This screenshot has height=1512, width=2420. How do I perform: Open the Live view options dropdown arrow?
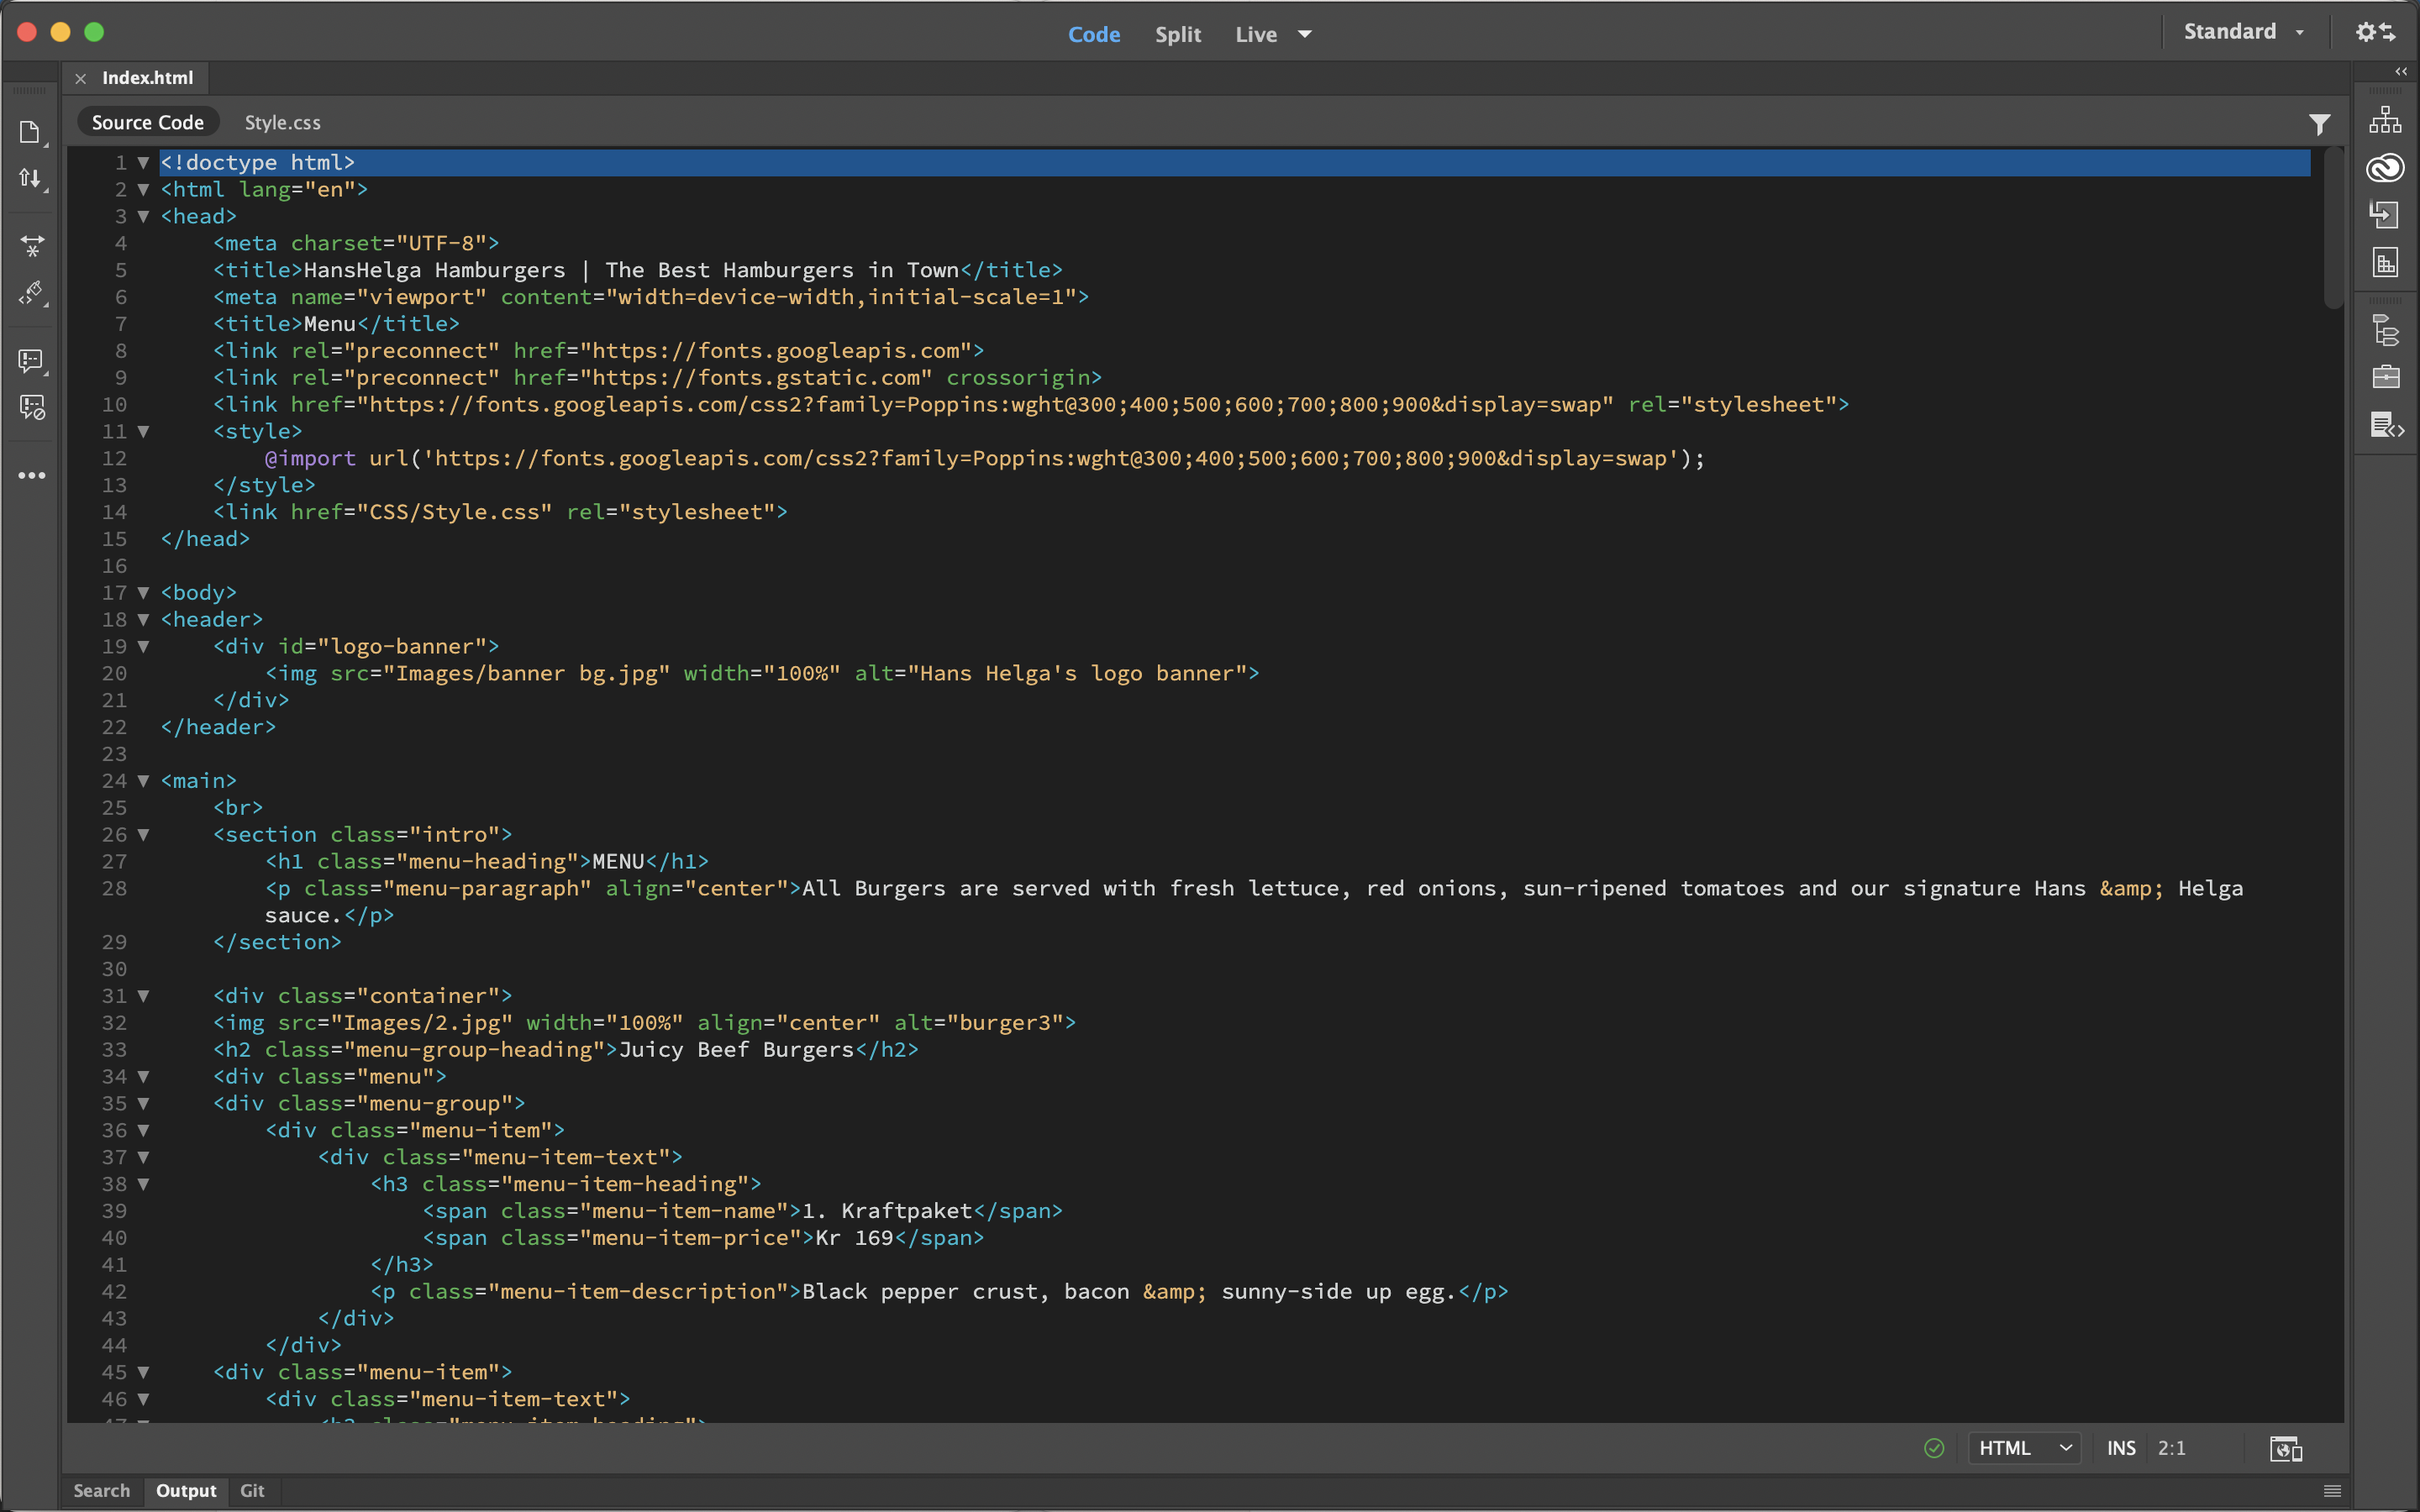[x=1305, y=35]
